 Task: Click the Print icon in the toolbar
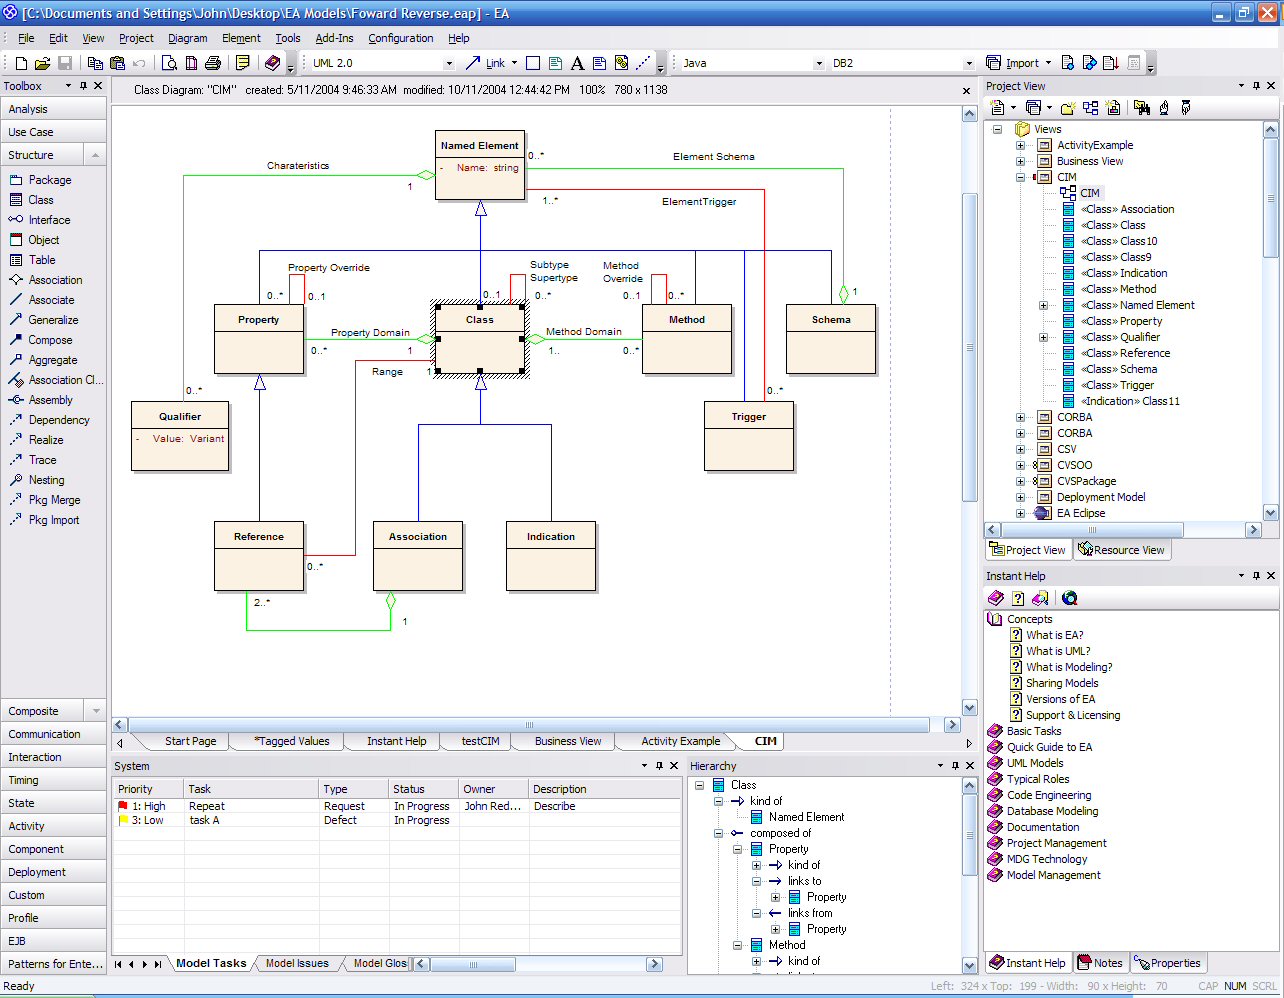[x=213, y=63]
